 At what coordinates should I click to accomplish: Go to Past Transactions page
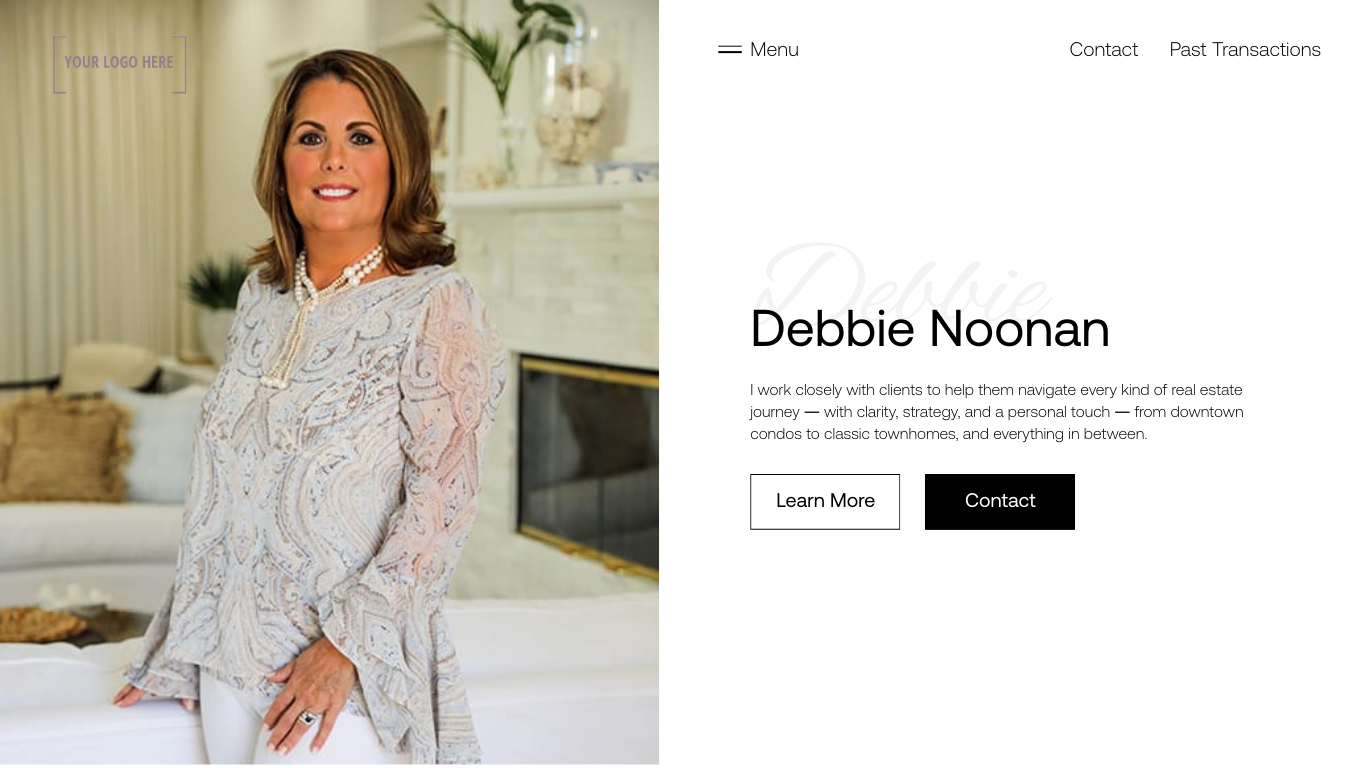pyautogui.click(x=1245, y=49)
